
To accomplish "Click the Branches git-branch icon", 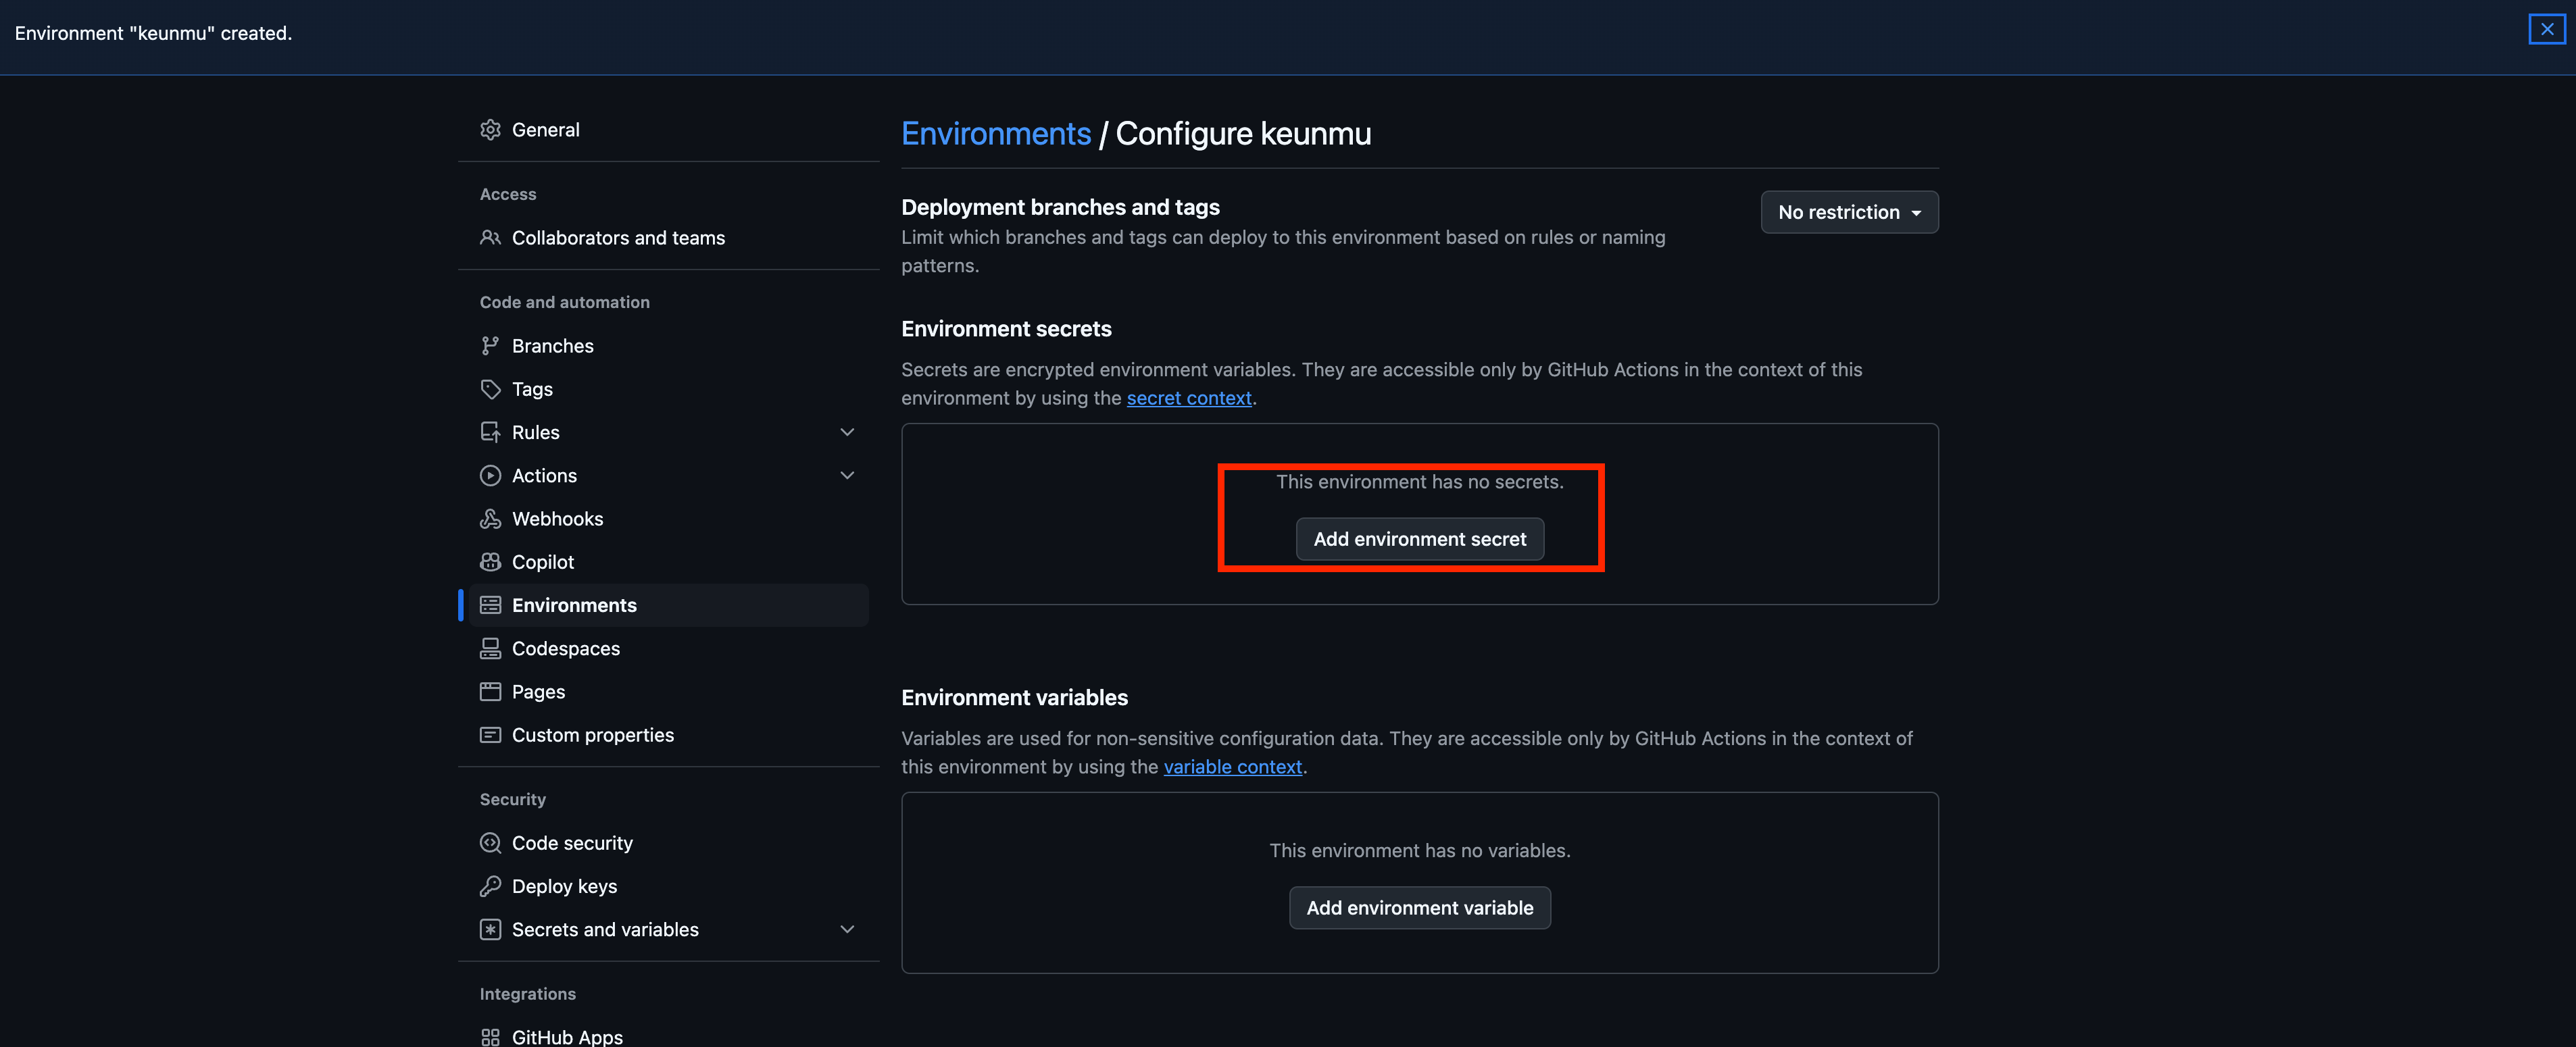I will tap(490, 346).
